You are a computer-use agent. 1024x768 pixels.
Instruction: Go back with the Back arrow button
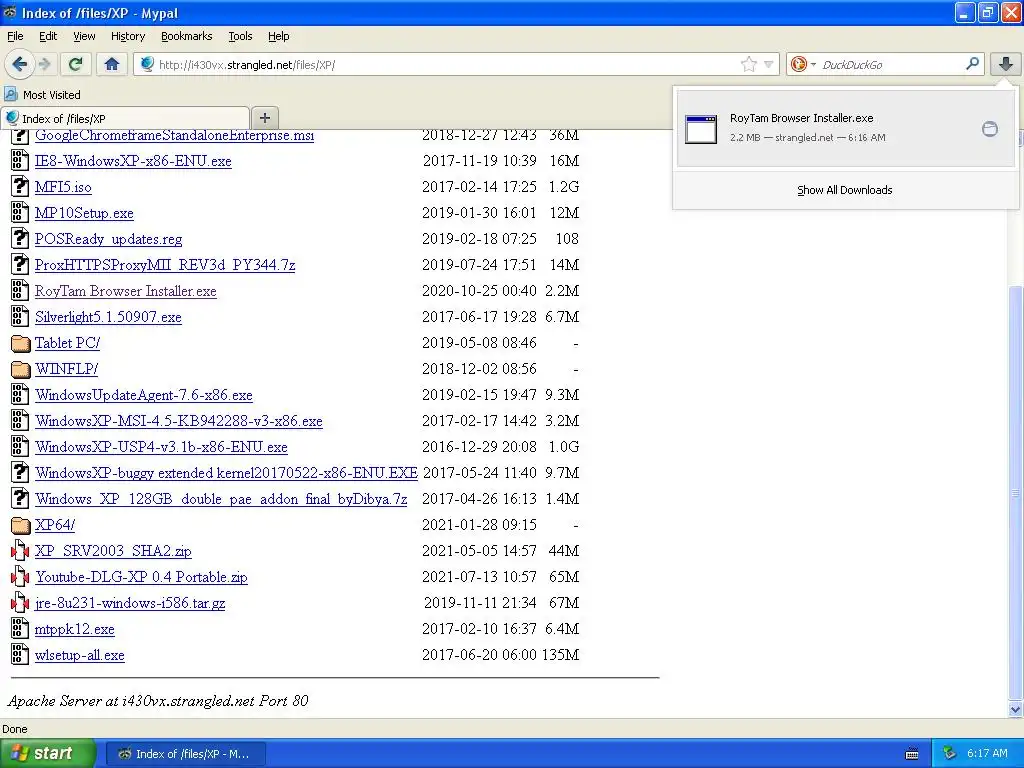[x=20, y=64]
